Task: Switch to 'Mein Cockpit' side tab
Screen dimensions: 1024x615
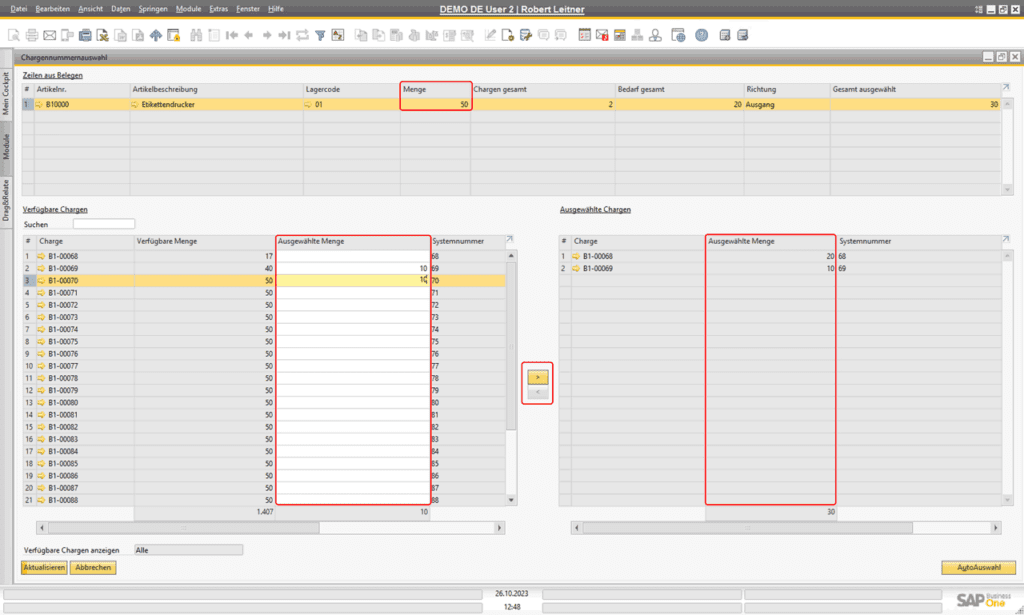Action: click(x=6, y=93)
